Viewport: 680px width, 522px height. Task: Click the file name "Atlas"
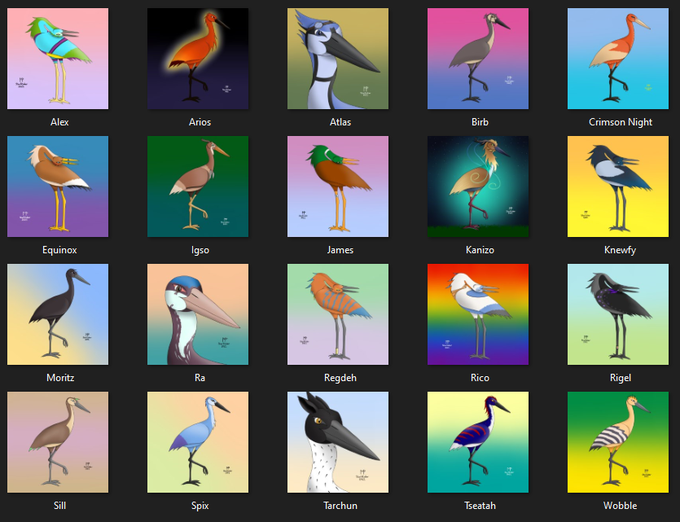tap(340, 122)
